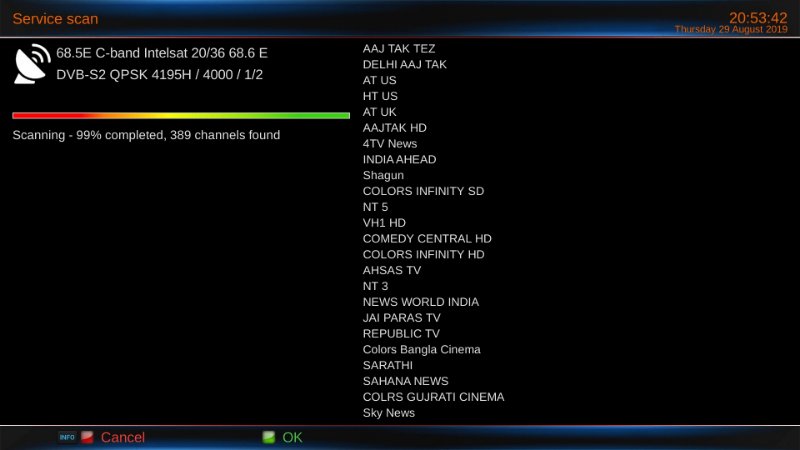Select SARATHI channel
The image size is (800, 450).
[x=388, y=365]
